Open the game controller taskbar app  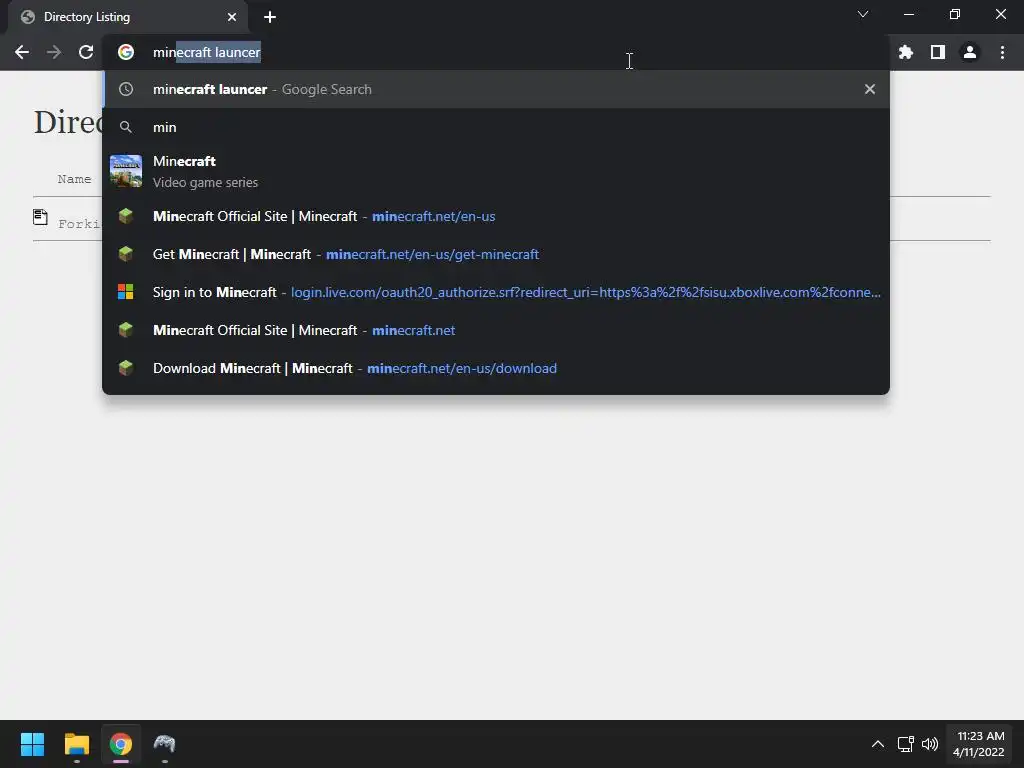tap(165, 744)
